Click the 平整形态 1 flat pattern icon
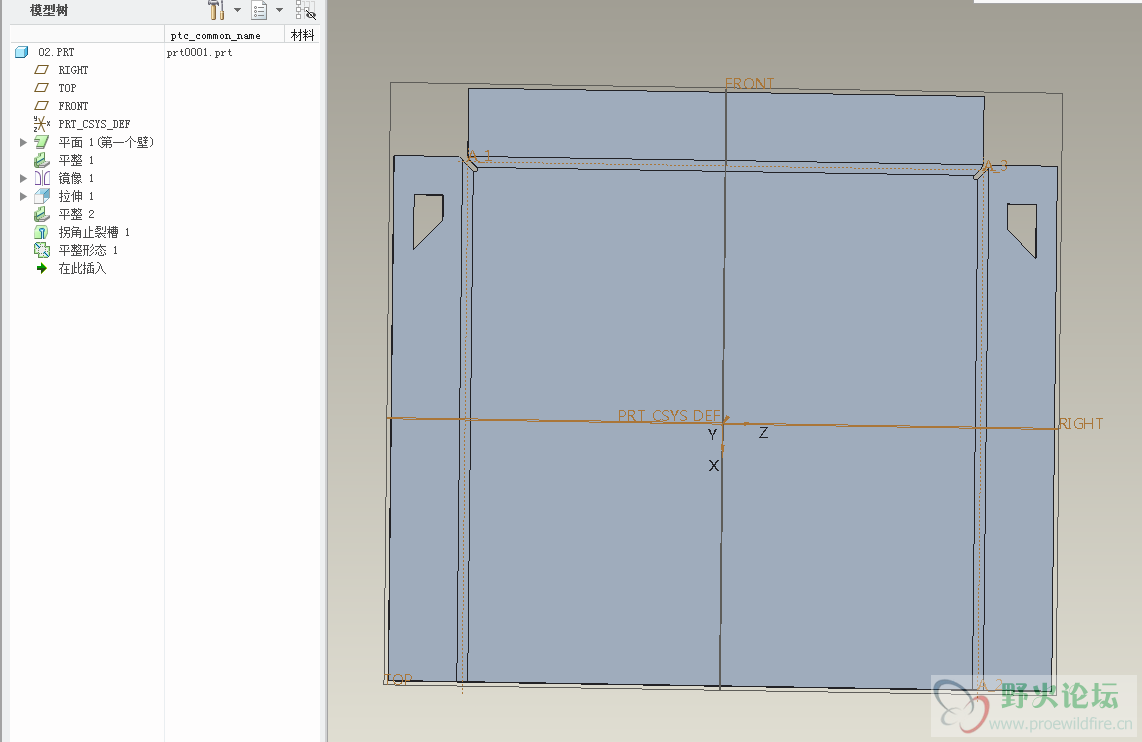The height and width of the screenshot is (742, 1142). pos(42,250)
